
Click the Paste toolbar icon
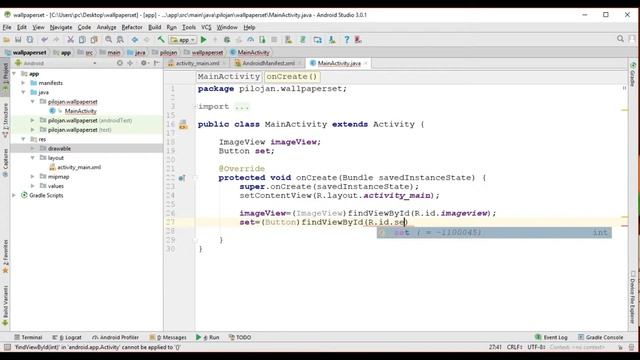(94, 40)
